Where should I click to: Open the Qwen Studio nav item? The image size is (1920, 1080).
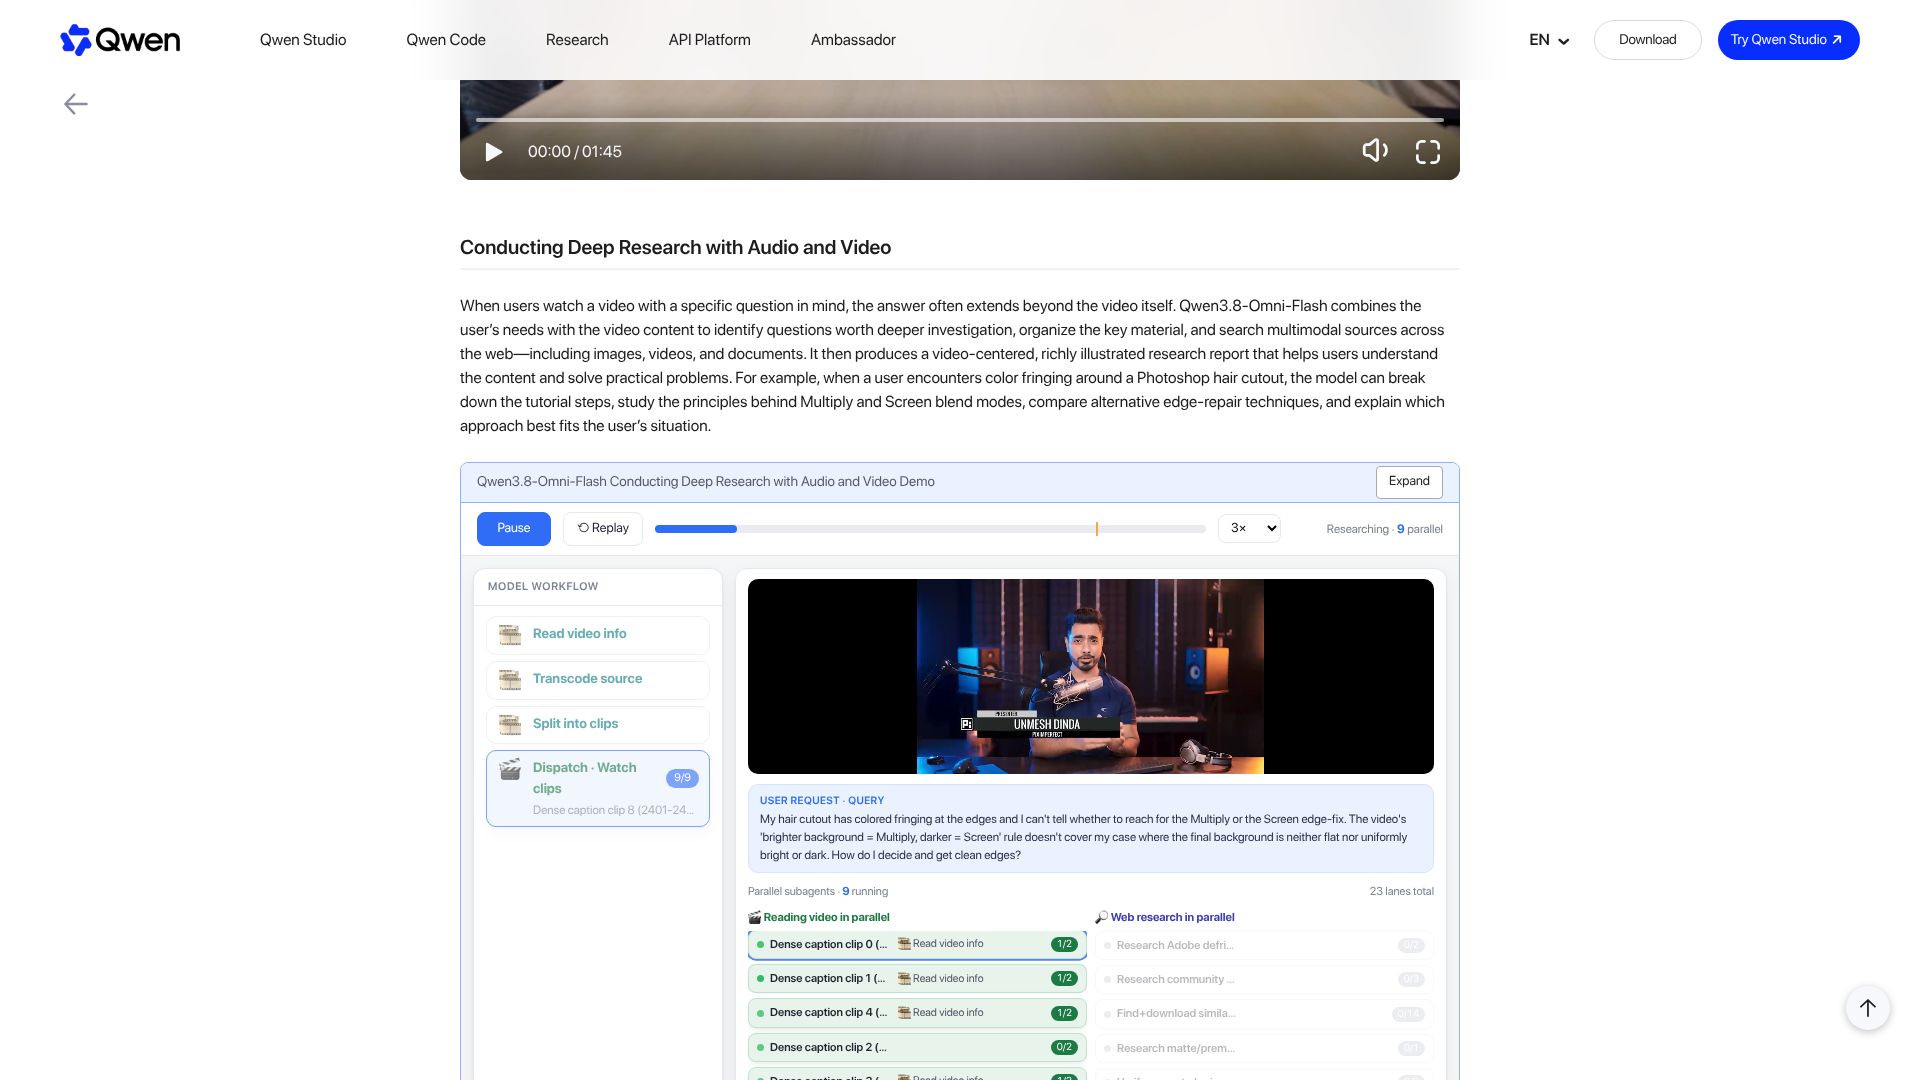(303, 40)
